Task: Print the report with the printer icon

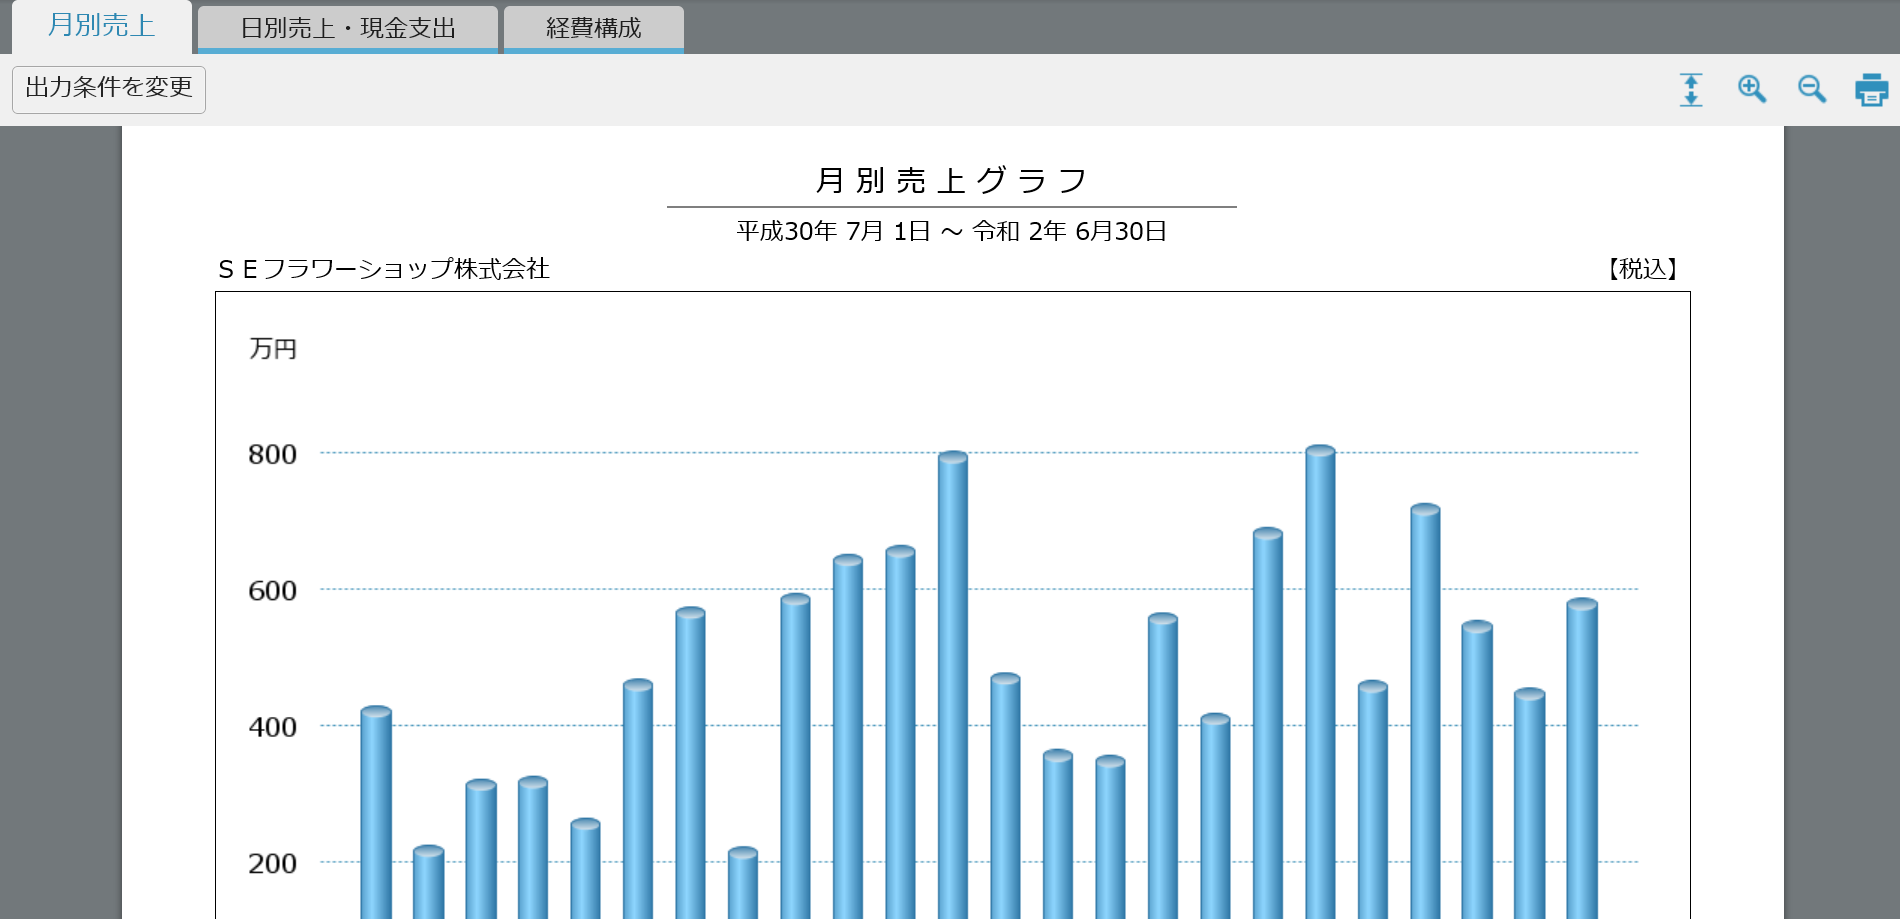Action: 1871,90
